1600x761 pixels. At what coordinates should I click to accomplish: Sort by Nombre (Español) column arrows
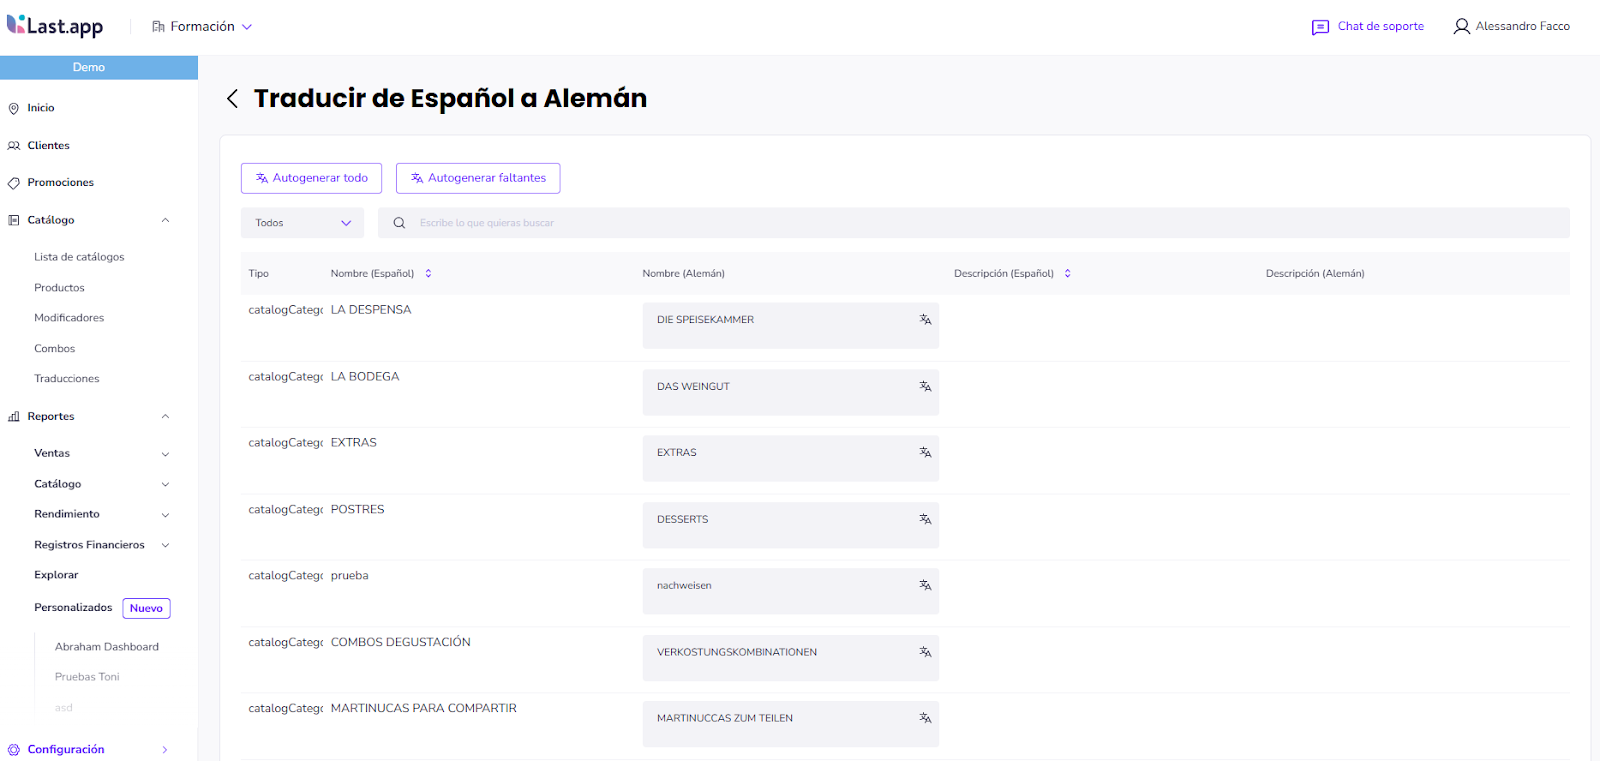428,273
